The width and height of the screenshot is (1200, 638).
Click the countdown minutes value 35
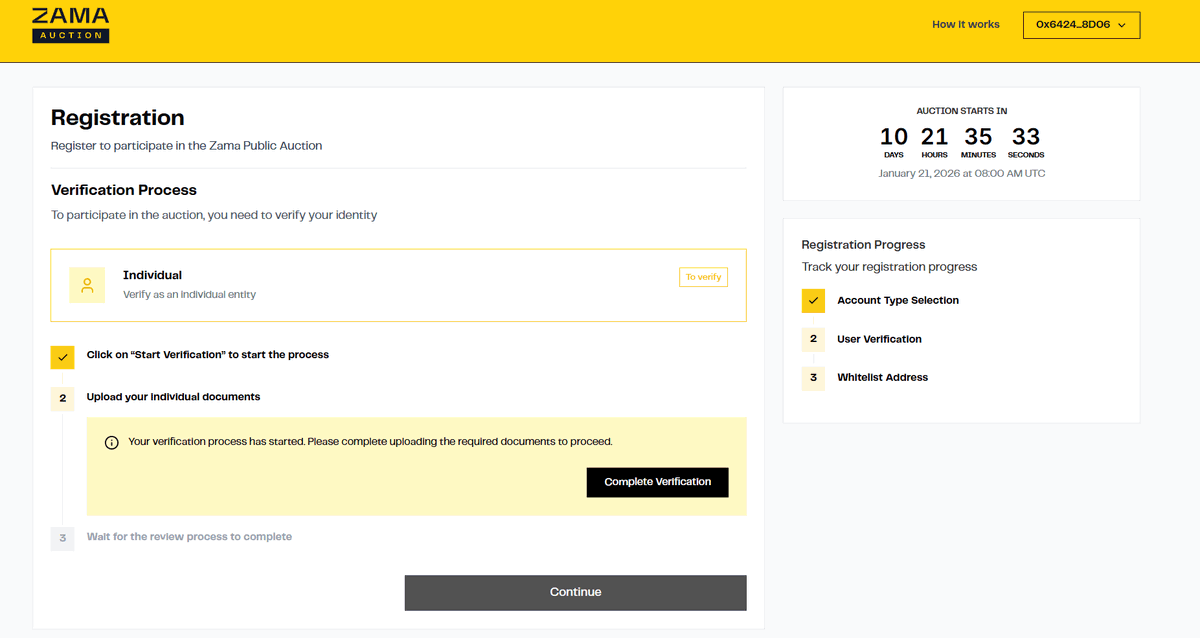pyautogui.click(x=978, y=136)
